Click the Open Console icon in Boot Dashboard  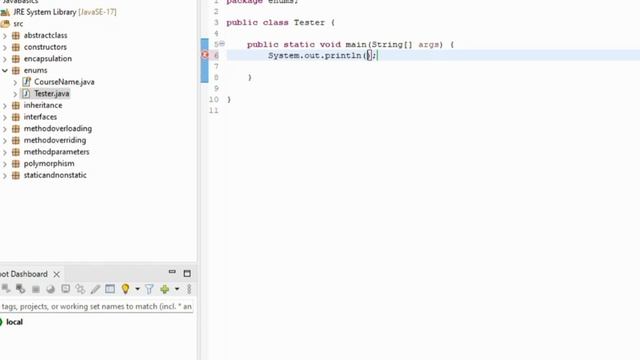pos(65,289)
